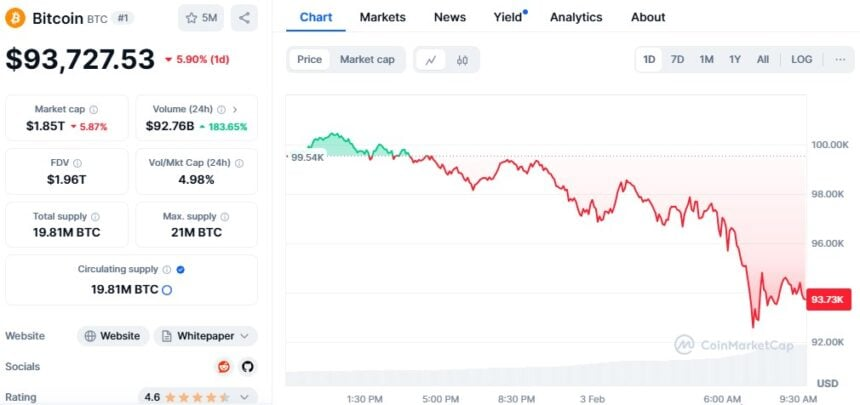Open Bitcoin's Reddit social link

click(x=224, y=366)
